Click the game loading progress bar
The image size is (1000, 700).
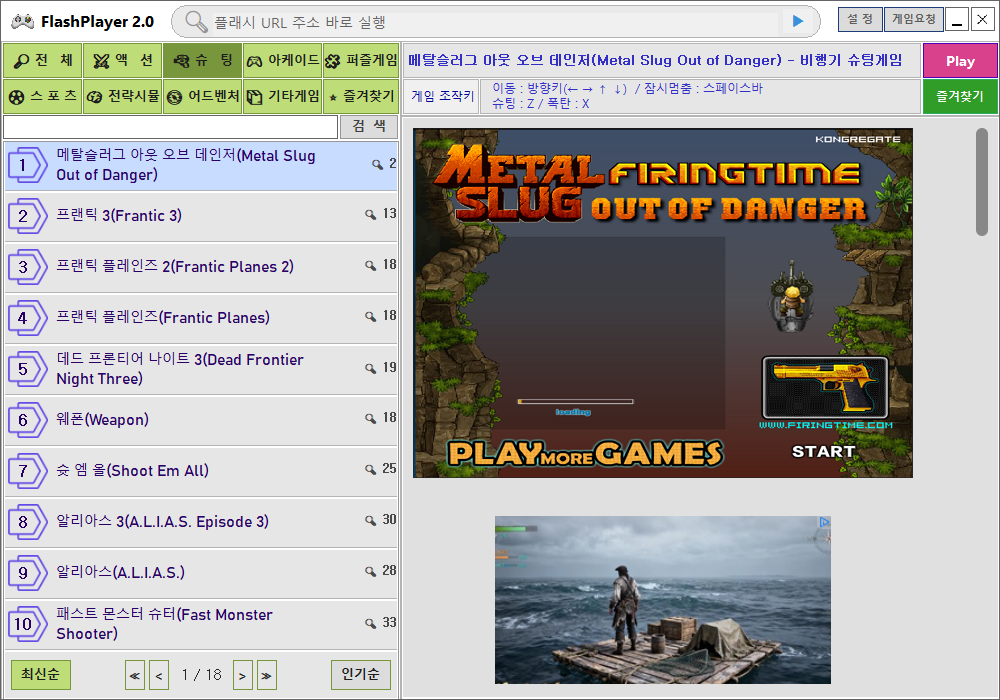pyautogui.click(x=575, y=402)
